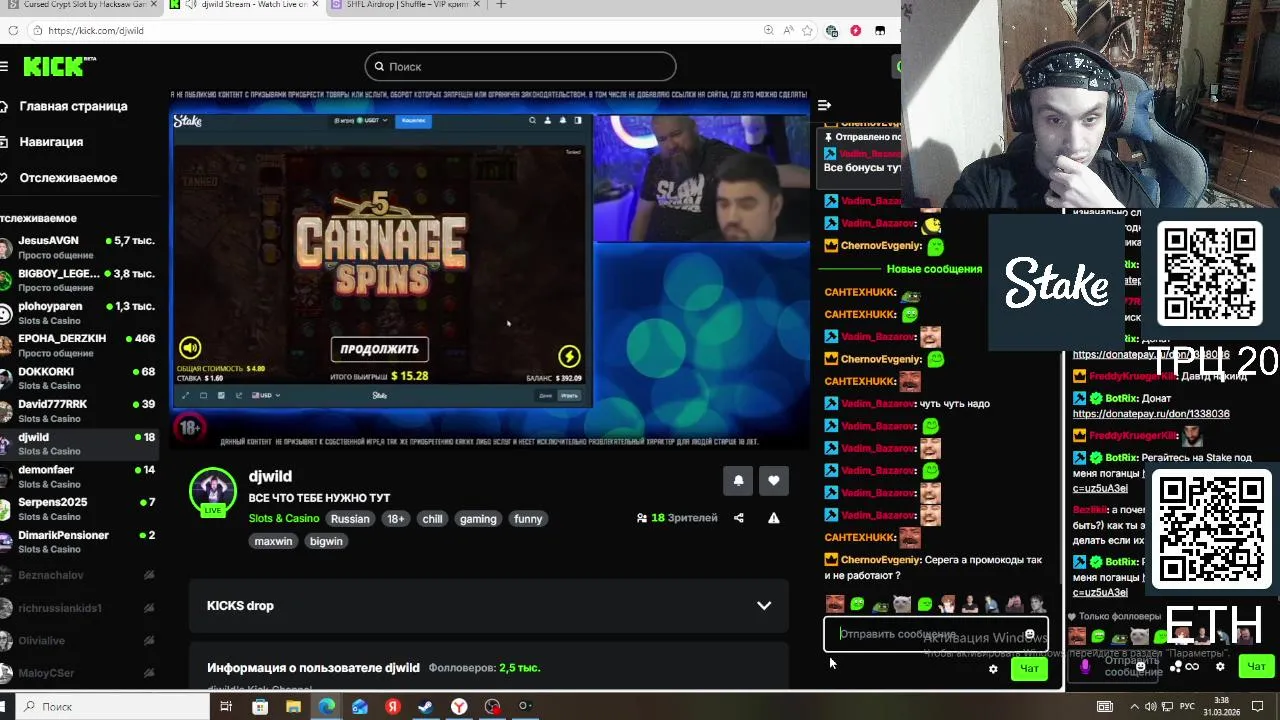The height and width of the screenshot is (720, 1280).
Task: Open Yandex Browser red Y taskbar icon
Action: (459, 706)
